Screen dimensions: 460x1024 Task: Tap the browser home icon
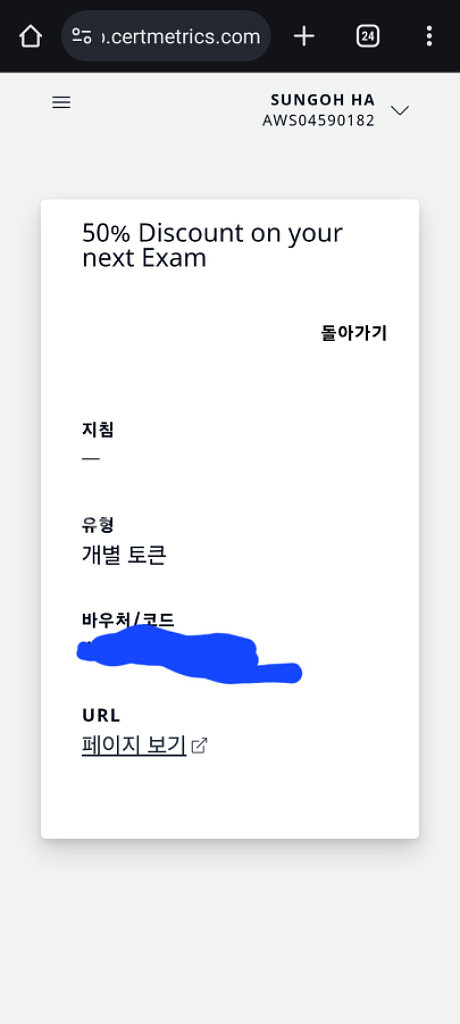tap(31, 36)
